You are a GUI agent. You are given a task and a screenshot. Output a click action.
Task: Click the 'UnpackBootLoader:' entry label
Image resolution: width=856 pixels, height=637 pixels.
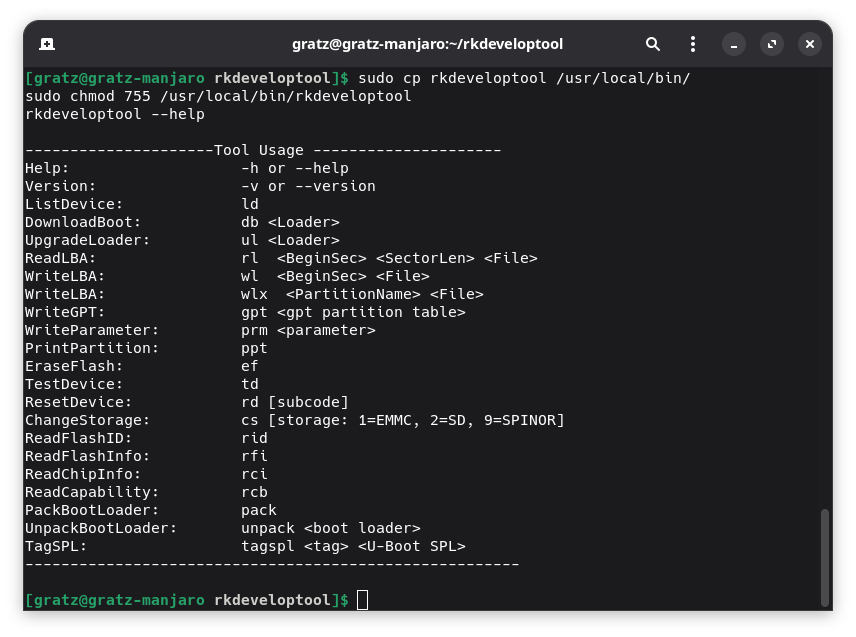(101, 528)
